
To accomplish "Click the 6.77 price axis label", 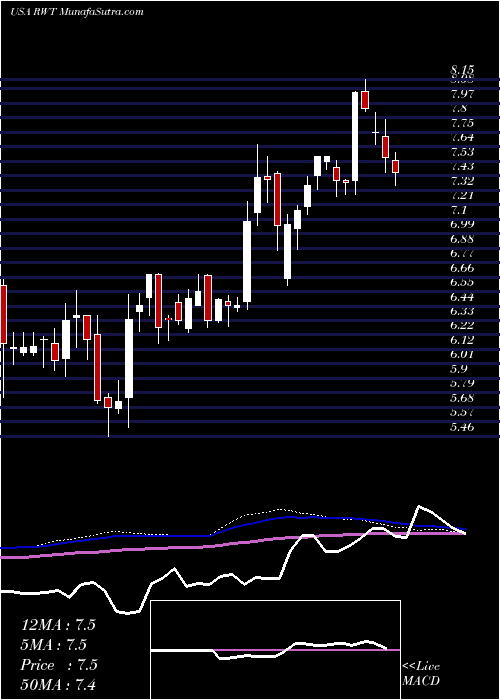I will 462,254.
